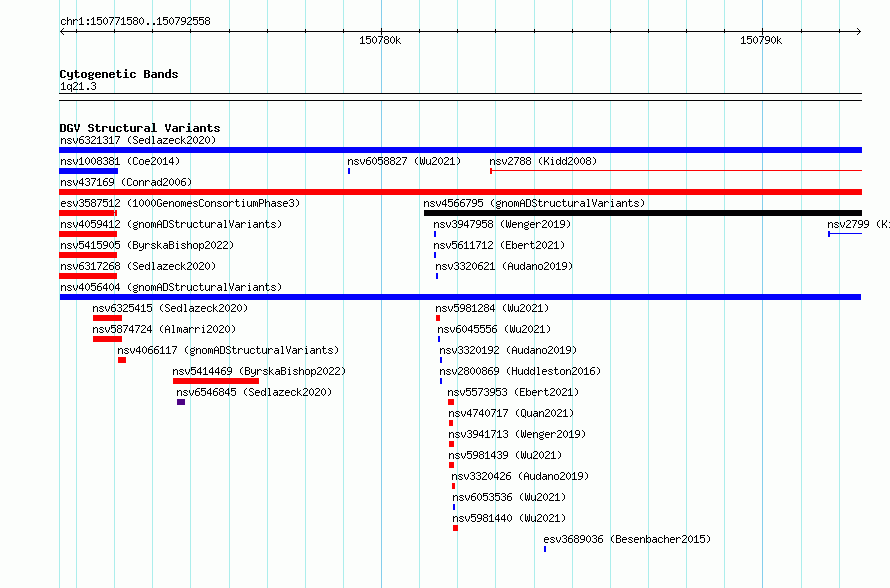Open nsv2788 (Kidd2008) variant
This screenshot has width=890, height=588.
543,161
